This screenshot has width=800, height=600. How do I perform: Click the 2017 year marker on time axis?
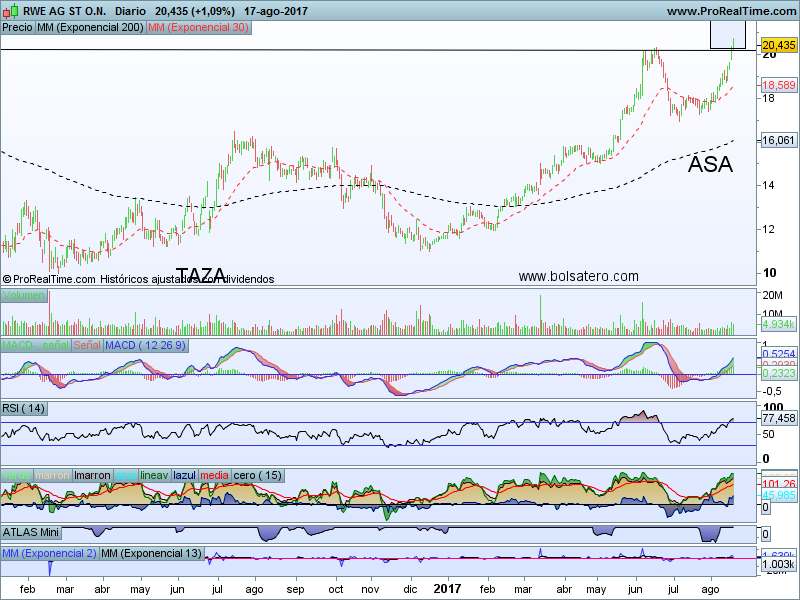447,591
